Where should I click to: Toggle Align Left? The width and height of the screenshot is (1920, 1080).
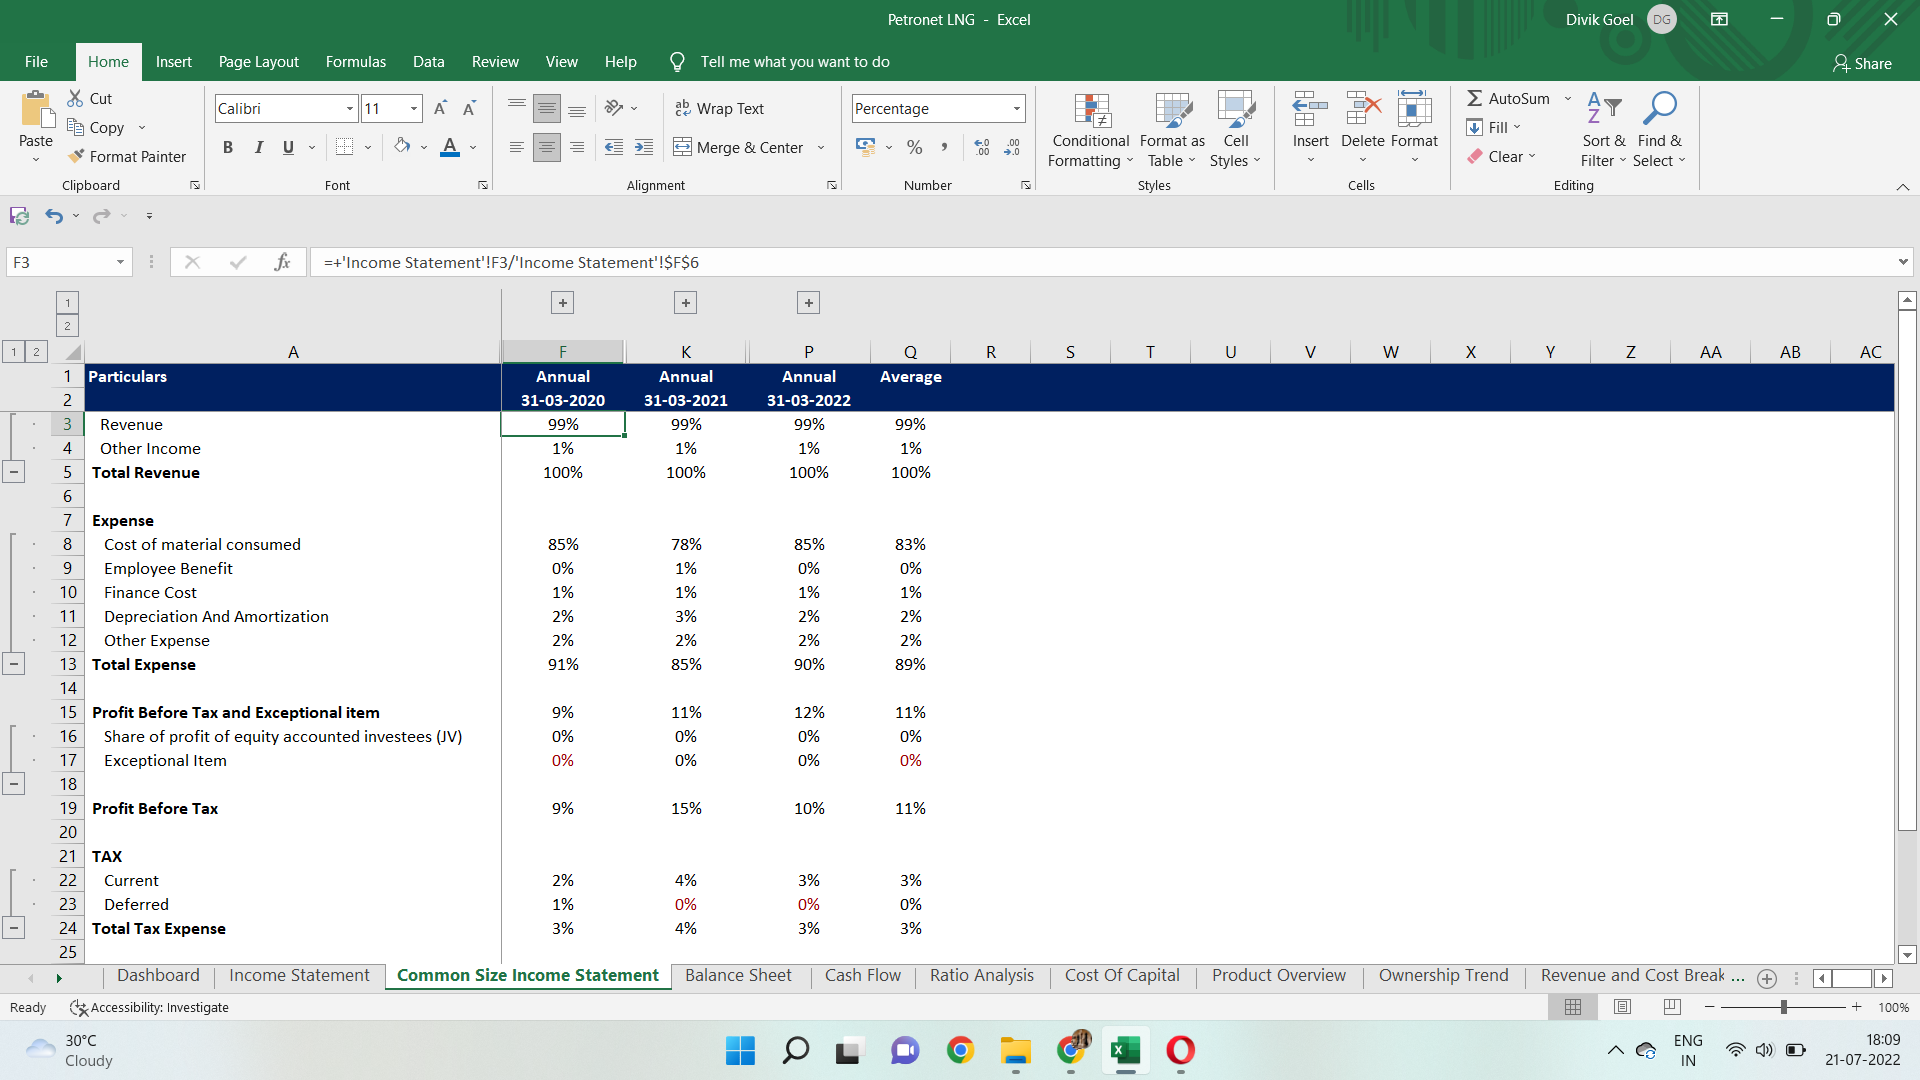(x=517, y=147)
